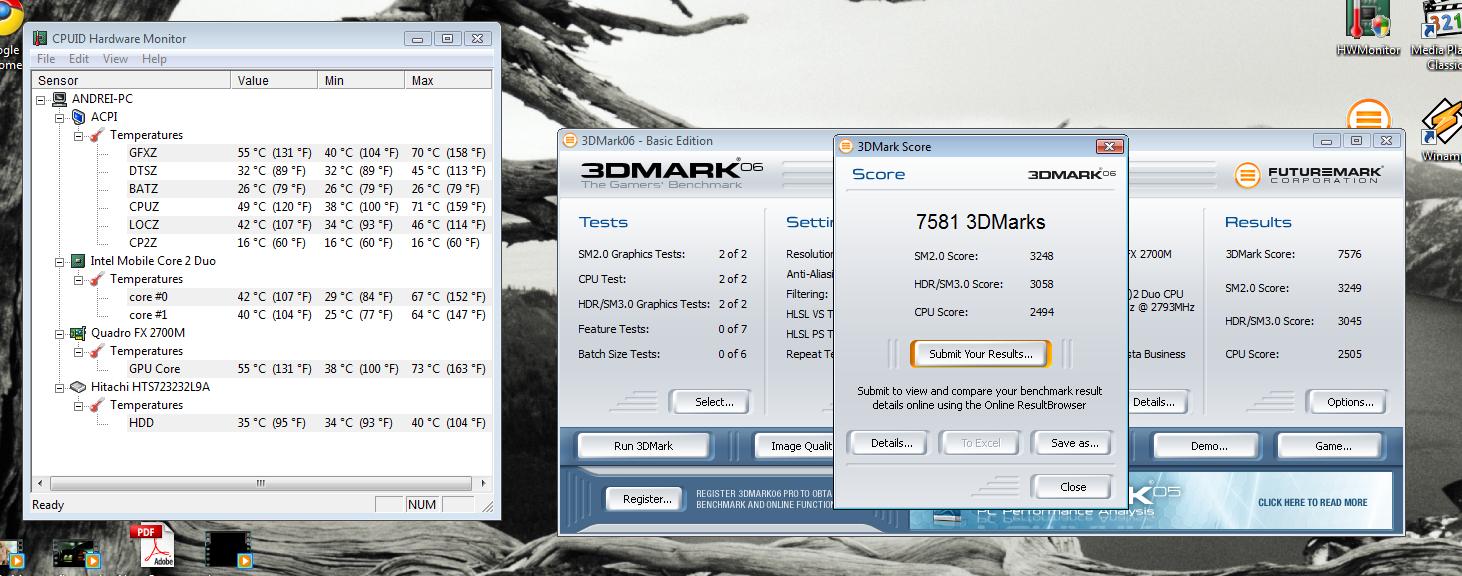
Task: Open the Edit menu in Hardware Monitor
Action: [x=79, y=59]
